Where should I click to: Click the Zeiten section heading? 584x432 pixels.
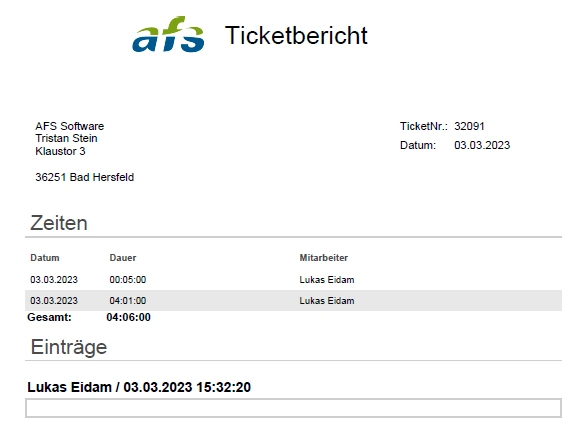[x=59, y=223]
